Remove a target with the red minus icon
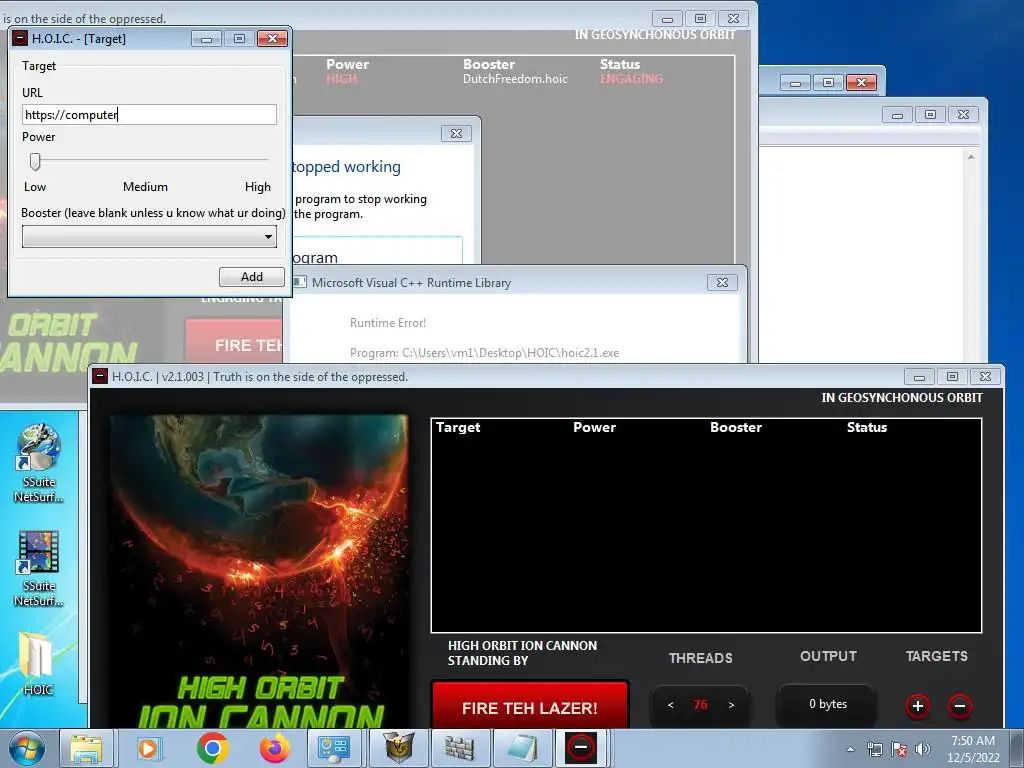This screenshot has width=1024, height=768. (959, 706)
